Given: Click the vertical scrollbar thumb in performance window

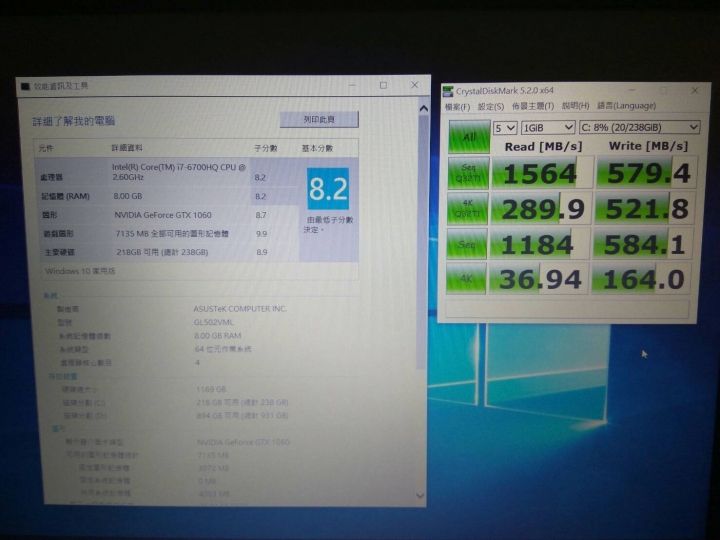Looking at the screenshot, I should [x=423, y=242].
